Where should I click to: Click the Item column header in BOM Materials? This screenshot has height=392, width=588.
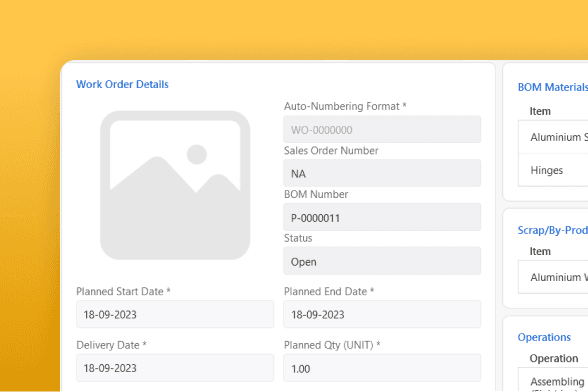(x=540, y=111)
